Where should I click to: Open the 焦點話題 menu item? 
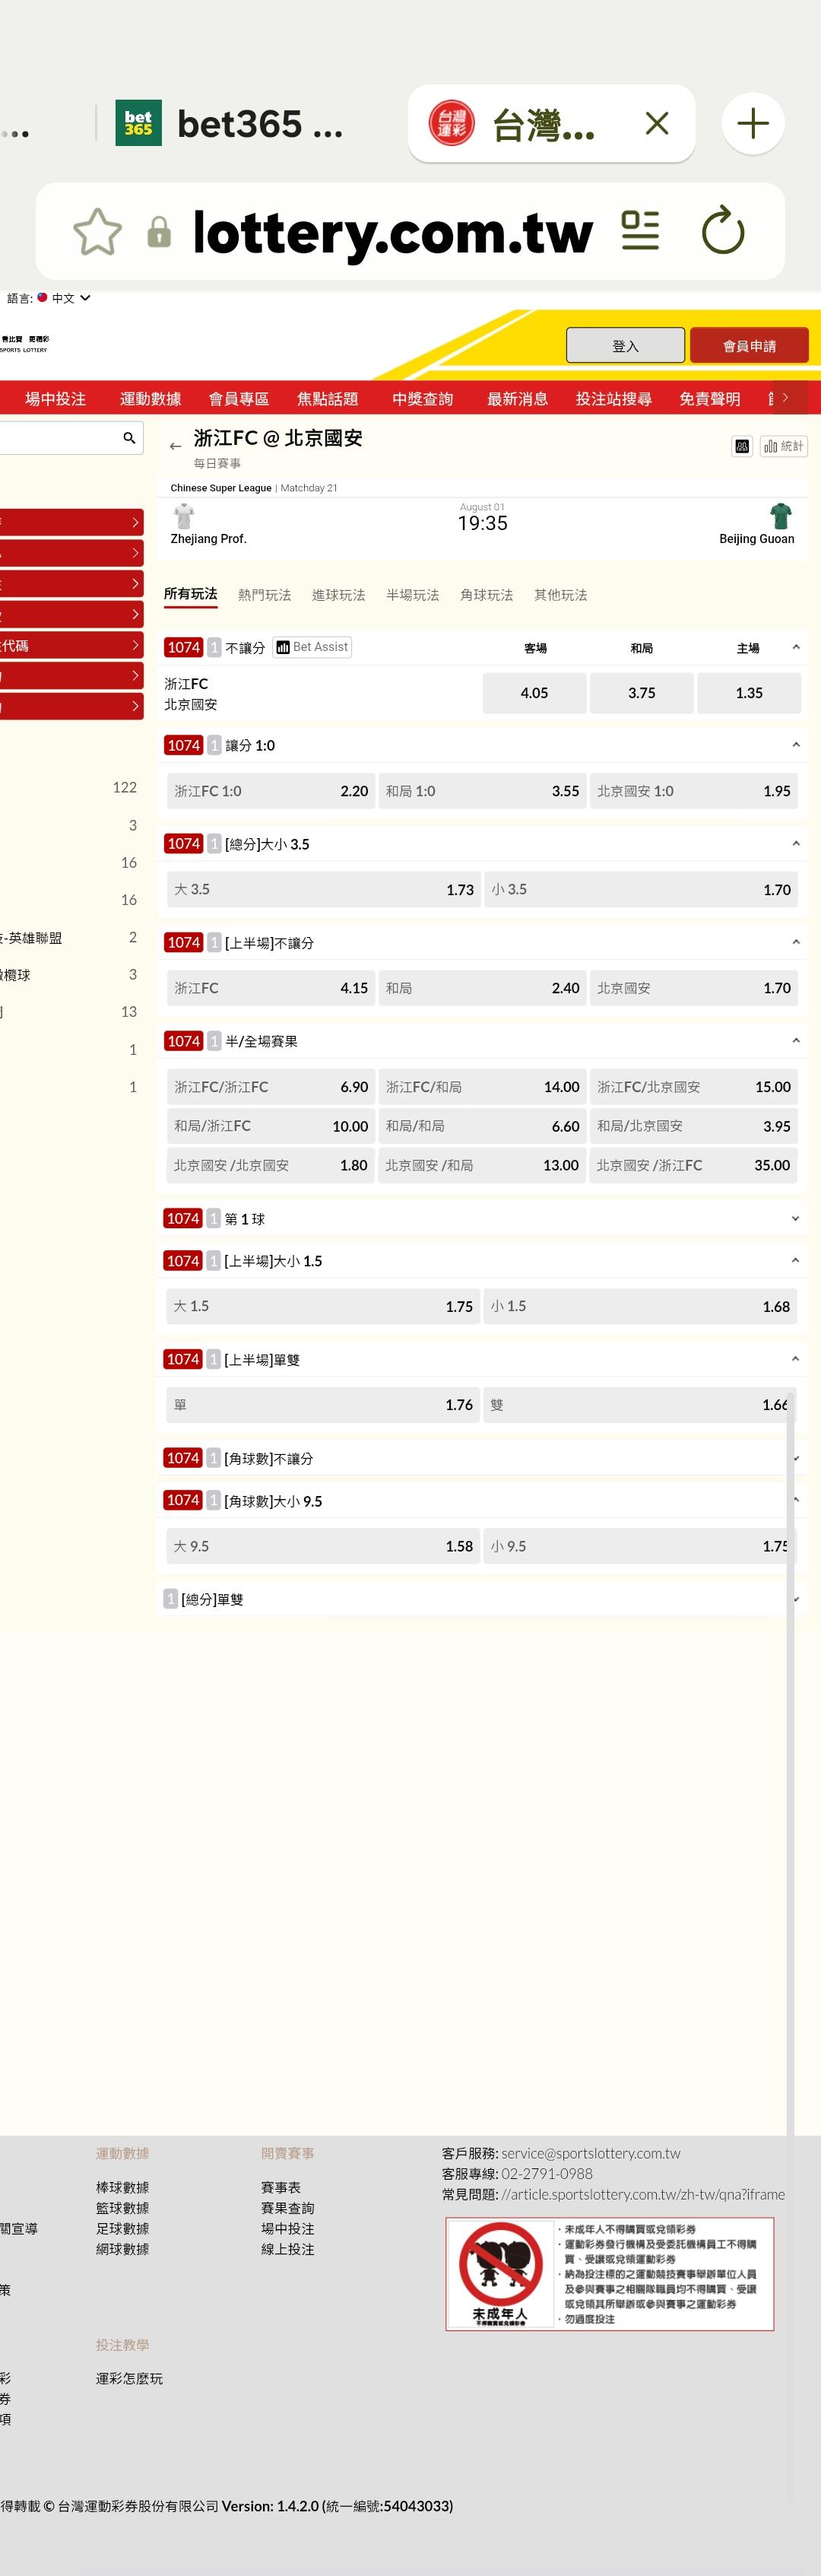[x=327, y=398]
